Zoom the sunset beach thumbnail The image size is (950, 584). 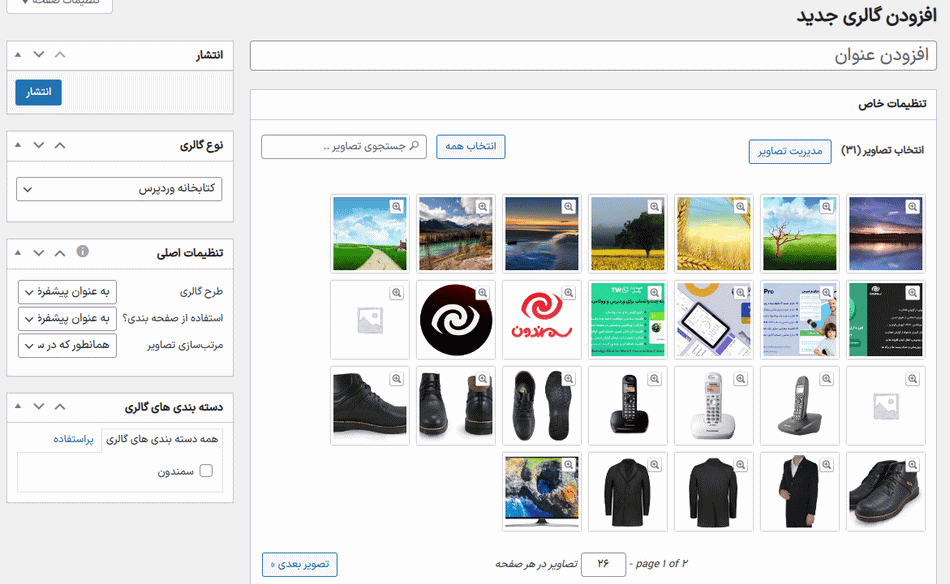point(568,207)
